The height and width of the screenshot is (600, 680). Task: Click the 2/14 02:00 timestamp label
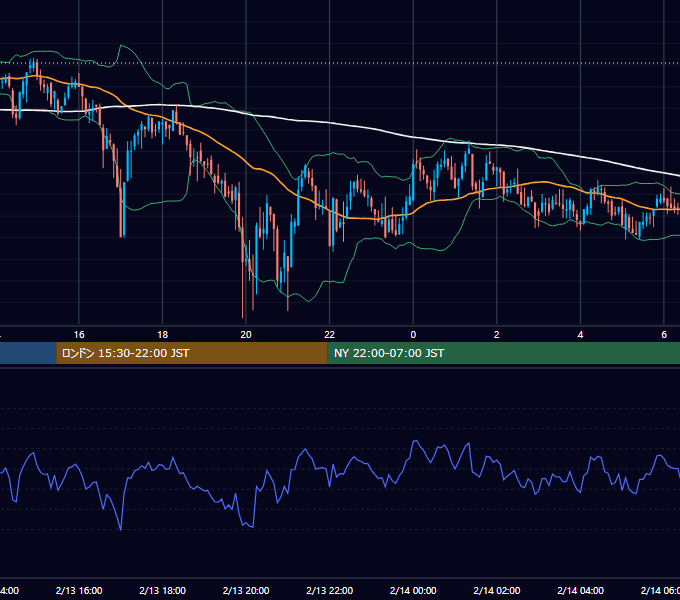coord(497,590)
